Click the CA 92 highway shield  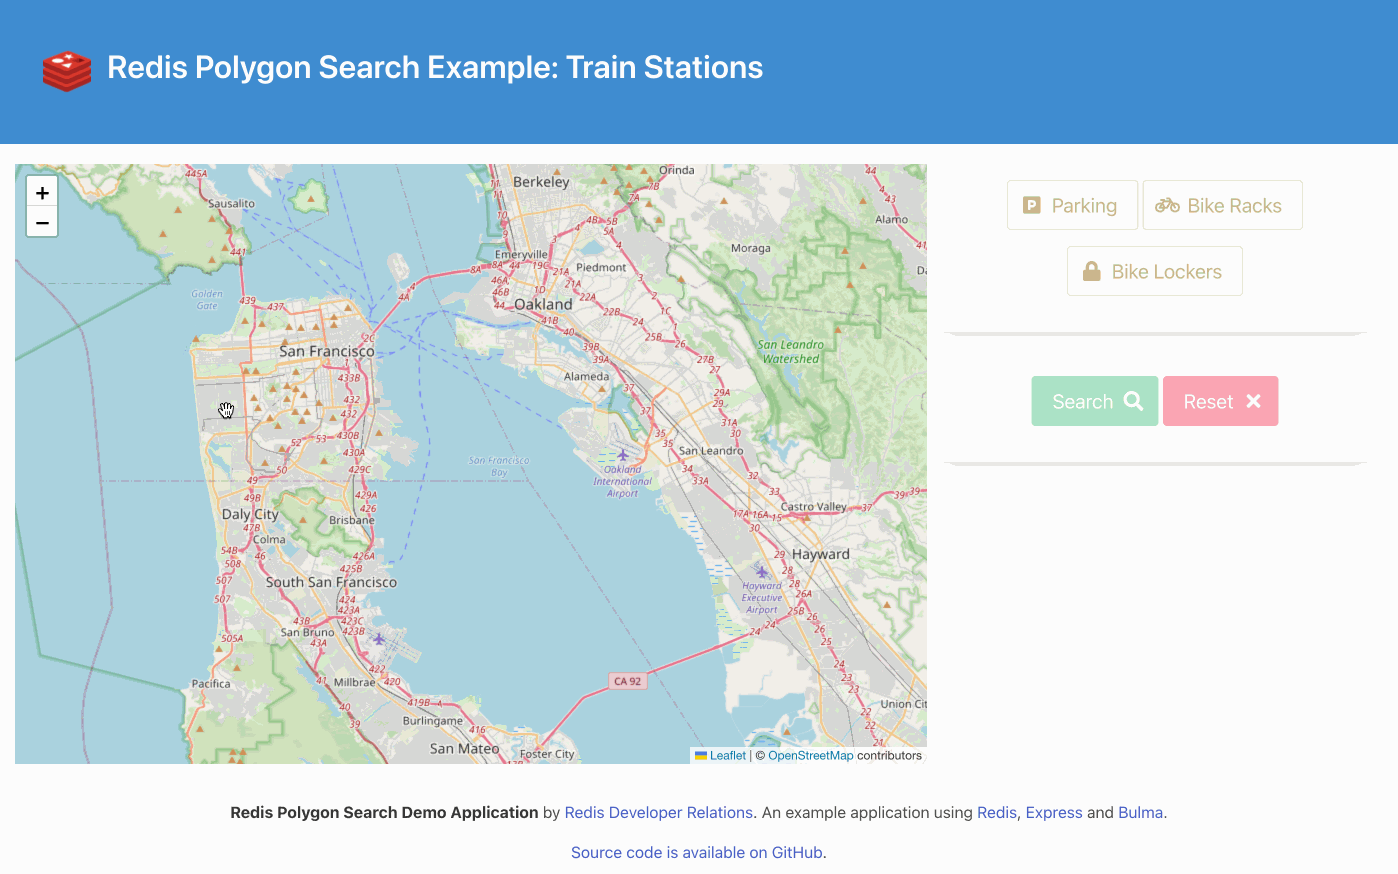click(x=628, y=681)
